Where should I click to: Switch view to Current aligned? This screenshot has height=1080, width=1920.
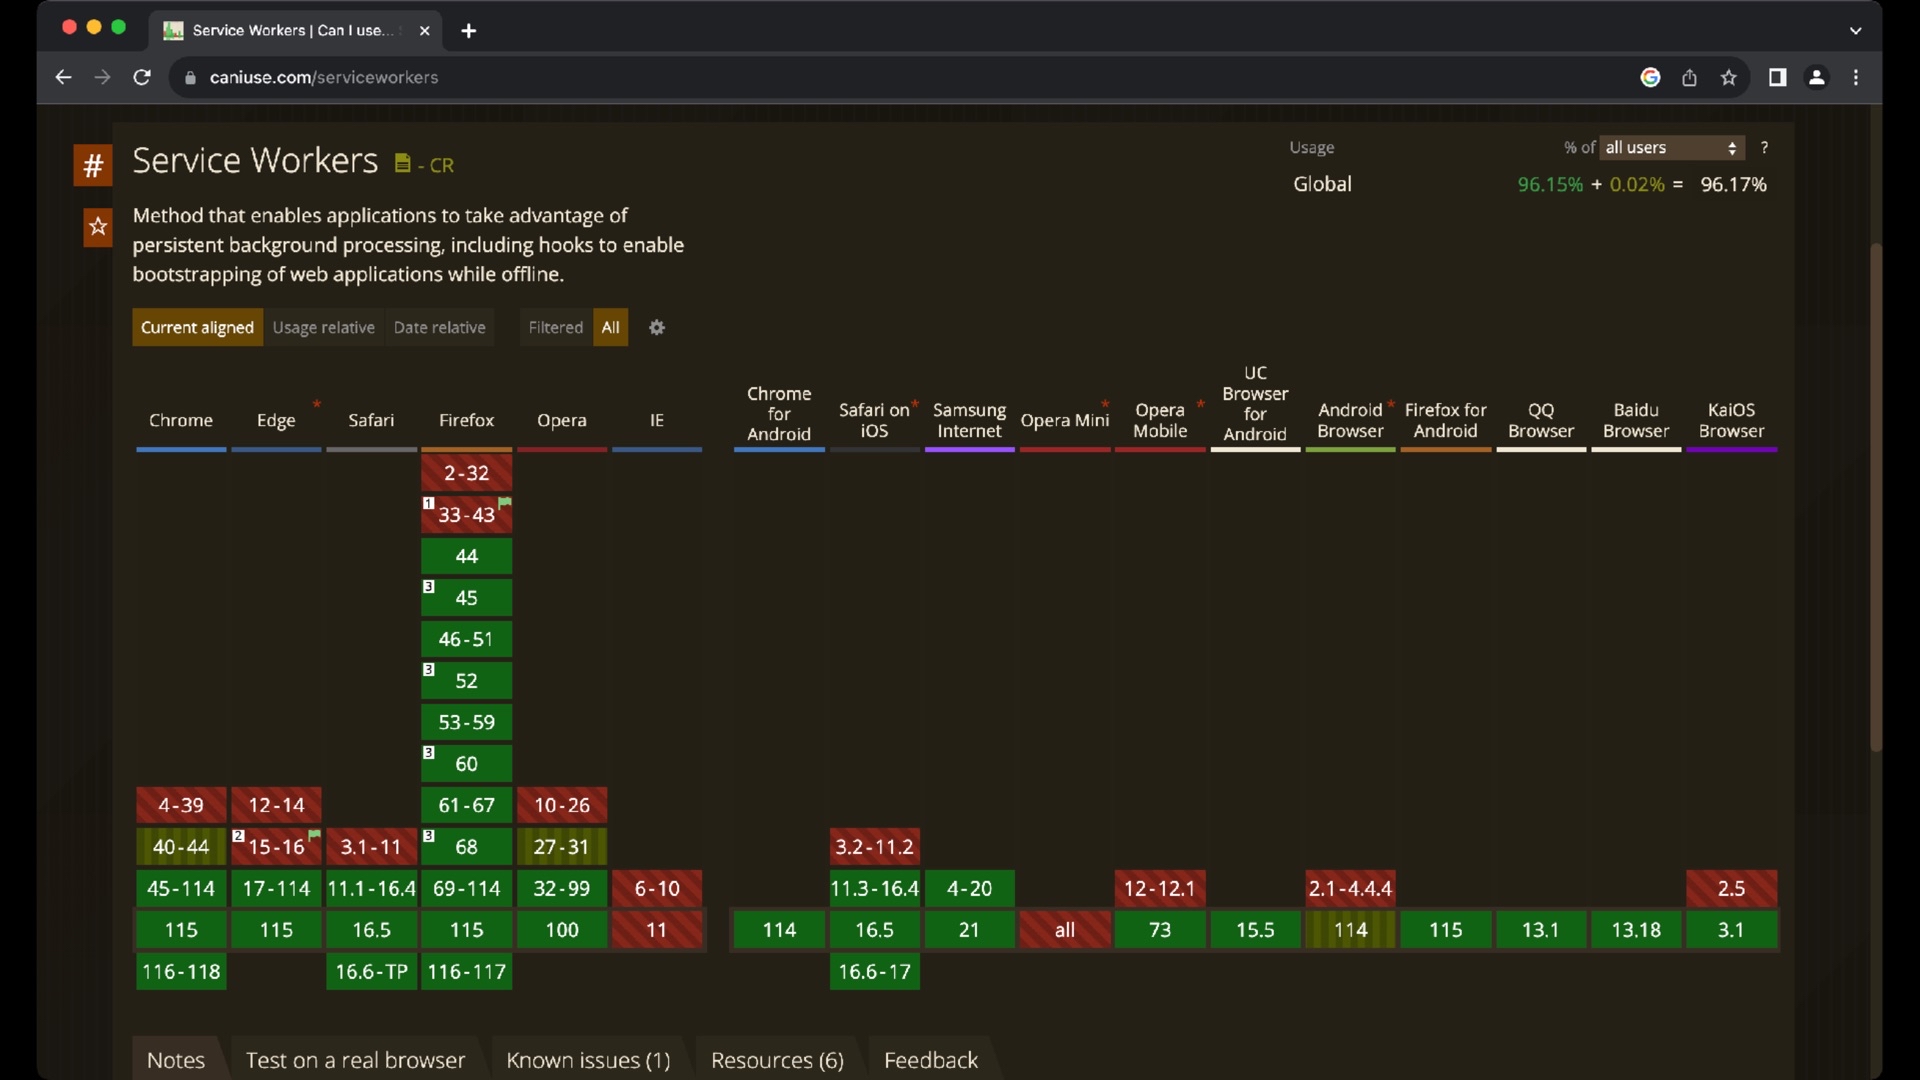click(x=197, y=328)
